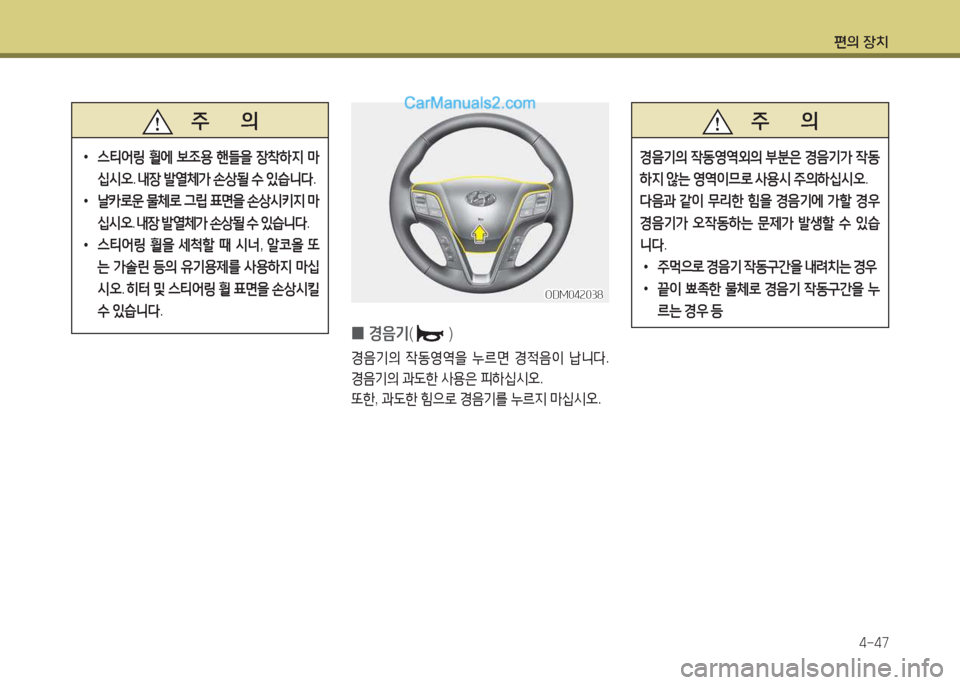The height and width of the screenshot is (685, 960).
Task: Click text '또한, 과도한 힘으로 경음기를 누르지 마십시오.'
Action: coord(476,400)
